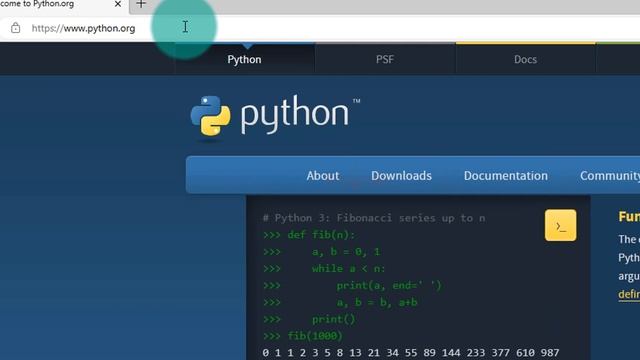Click the lock icon in address bar
640x360 pixels.
coord(16,28)
